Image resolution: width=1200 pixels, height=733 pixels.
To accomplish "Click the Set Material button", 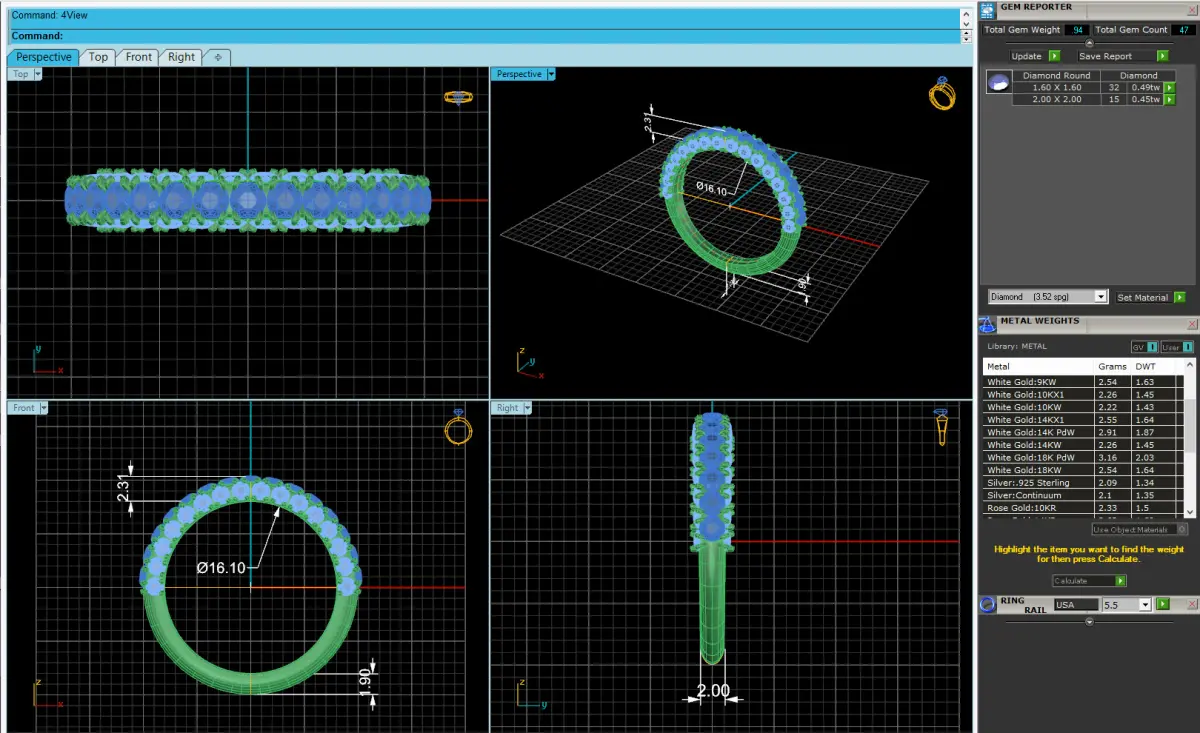I will click(1150, 297).
